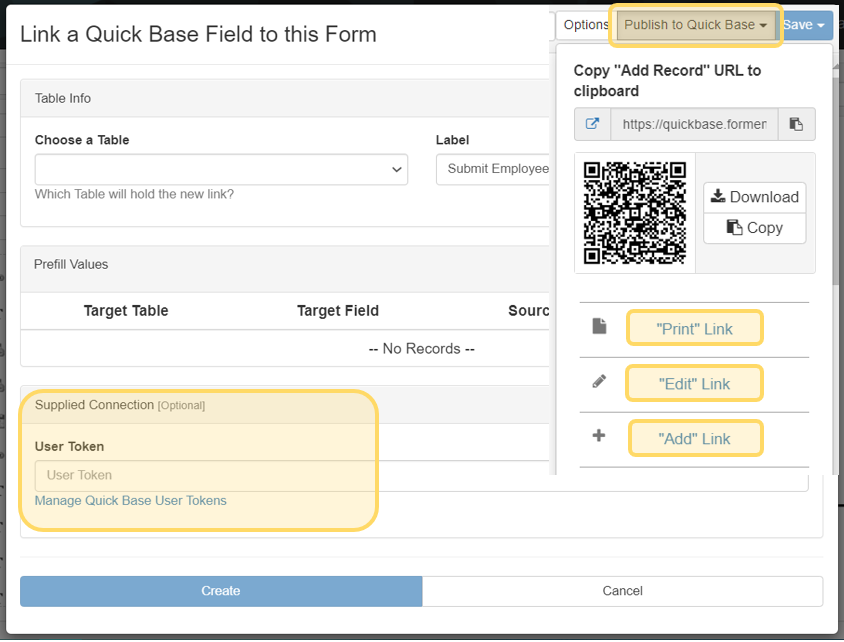Viewport: 844px width, 642px height.
Task: Open the Save dropdown button
Action: coord(805,25)
